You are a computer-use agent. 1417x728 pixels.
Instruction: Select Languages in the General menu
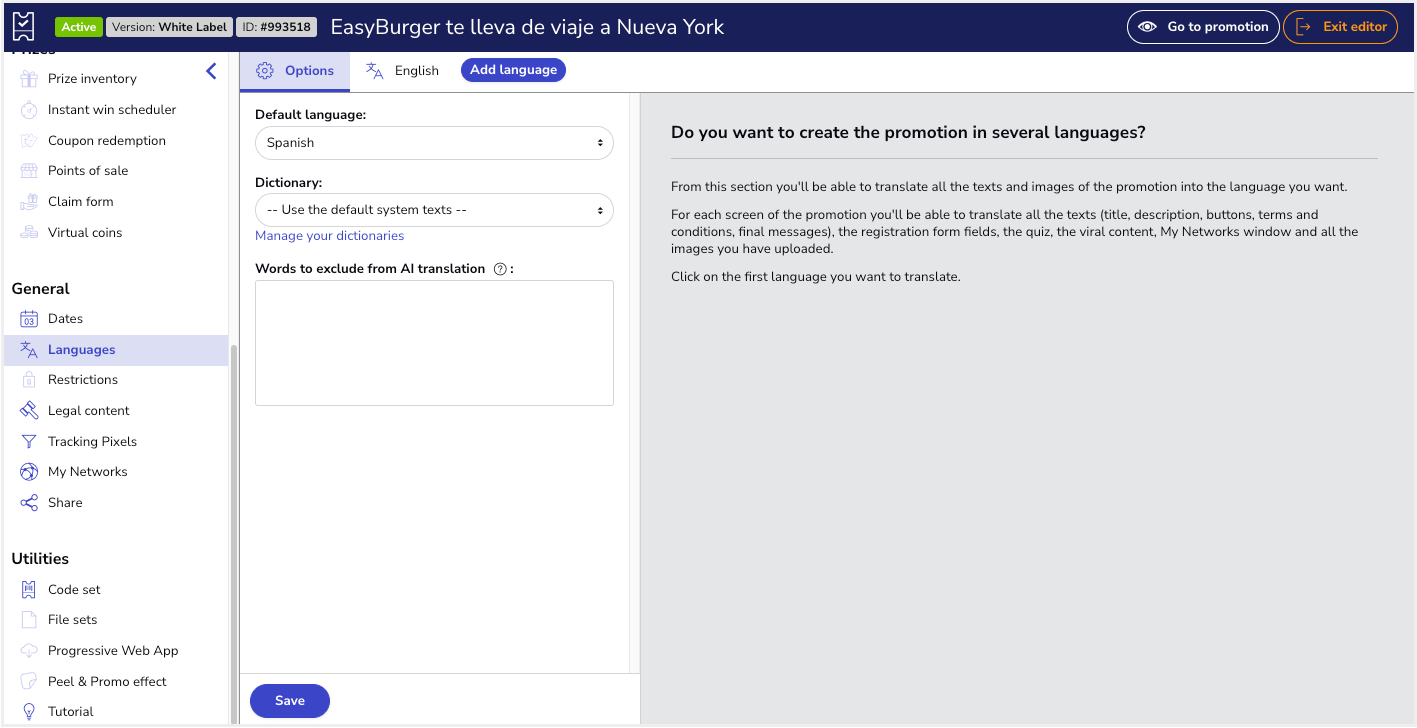point(116,350)
